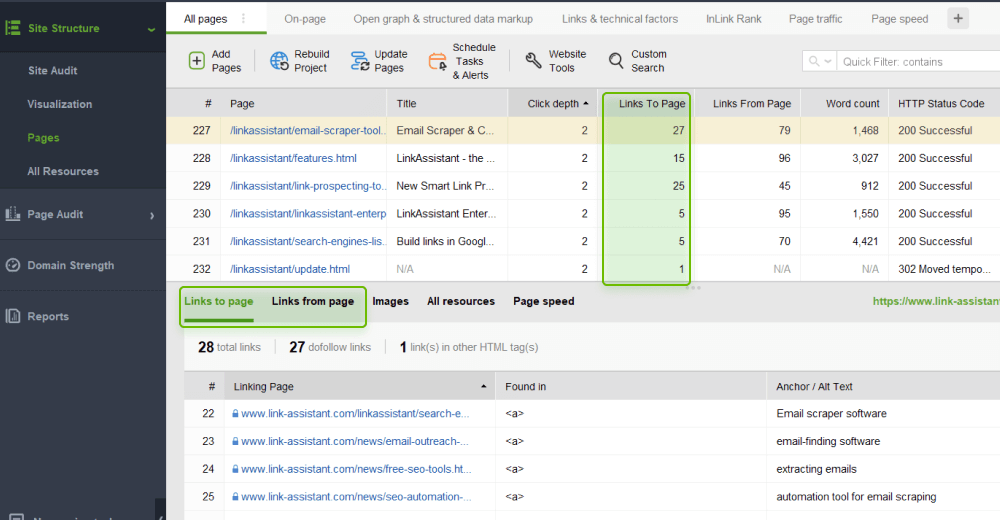Add a new tab with plus button

pos(958,19)
